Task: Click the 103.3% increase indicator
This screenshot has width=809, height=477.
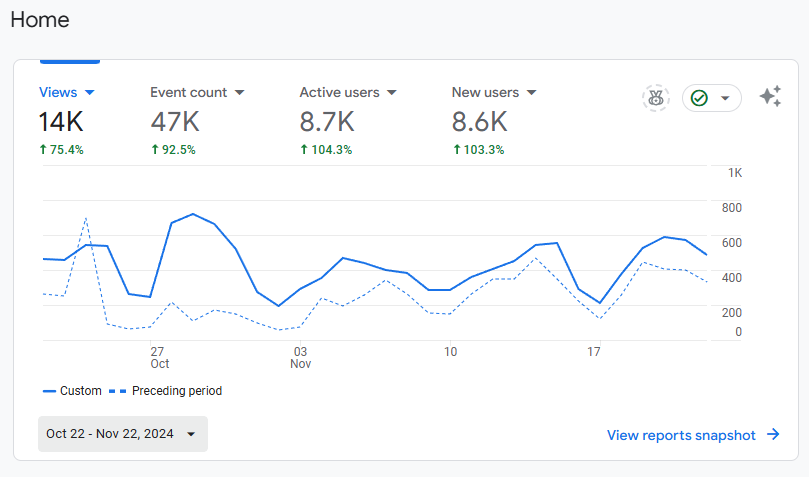Action: click(479, 150)
